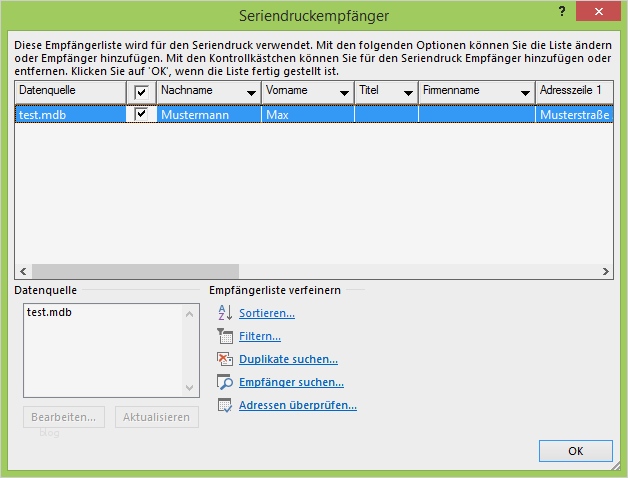Image resolution: width=628 pixels, height=478 pixels.
Task: Click the right arrow of horizontal scrollbar
Action: (606, 271)
